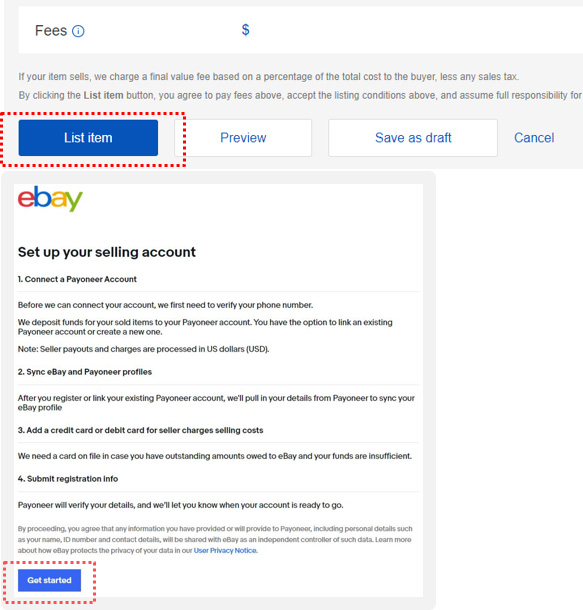
Task: Select the Connect a Payoneer Account step heading
Action: click(77, 279)
